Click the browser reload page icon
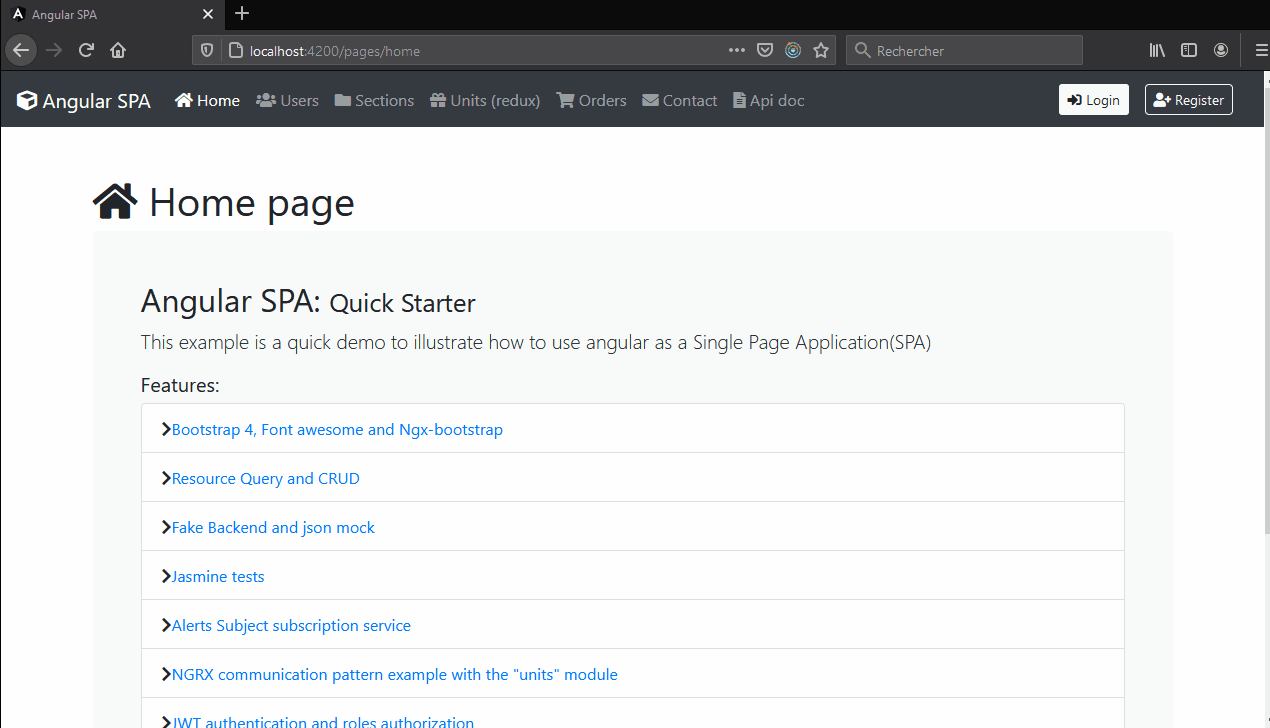The width and height of the screenshot is (1270, 728). pyautogui.click(x=85, y=50)
